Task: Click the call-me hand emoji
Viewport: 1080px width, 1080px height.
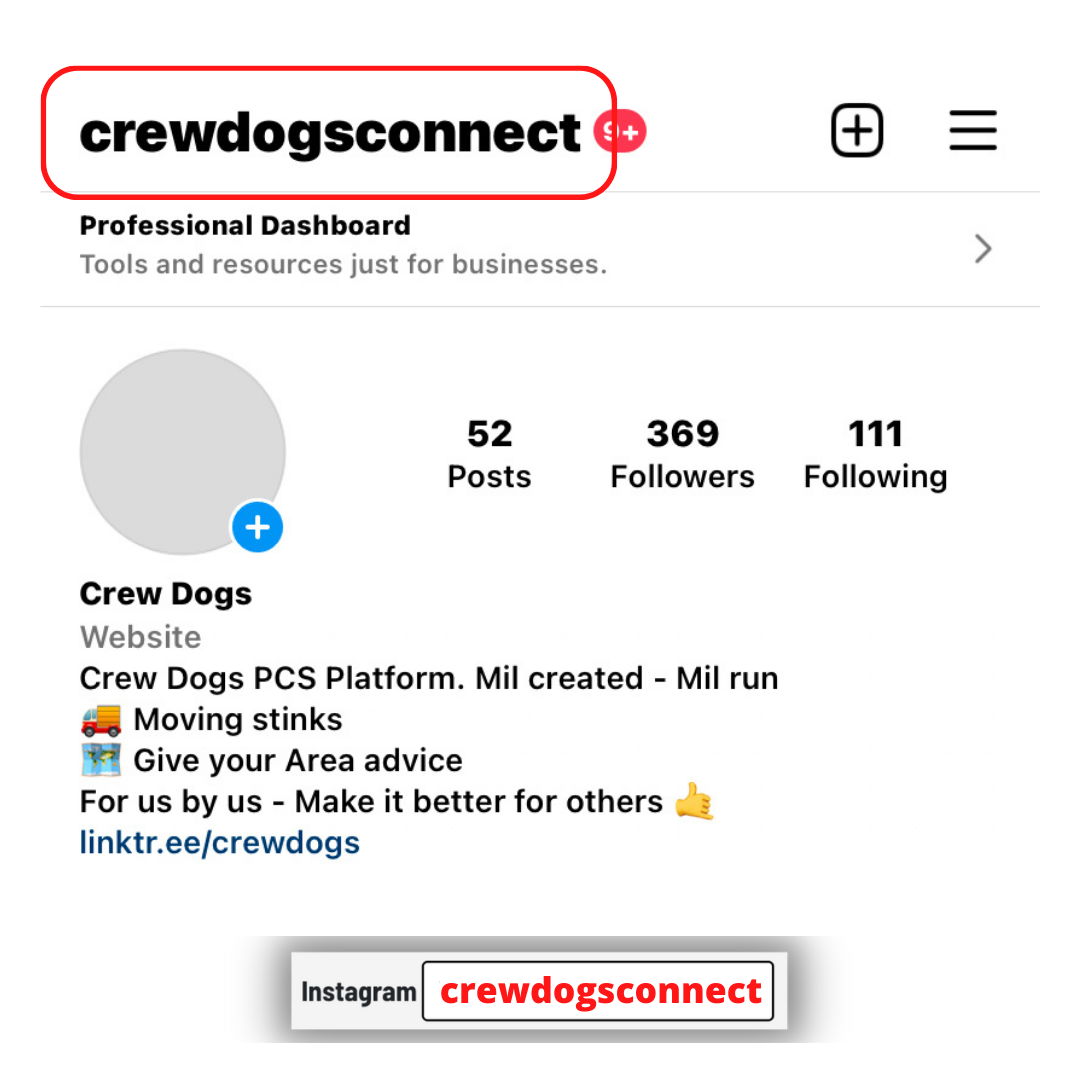Action: [x=694, y=801]
